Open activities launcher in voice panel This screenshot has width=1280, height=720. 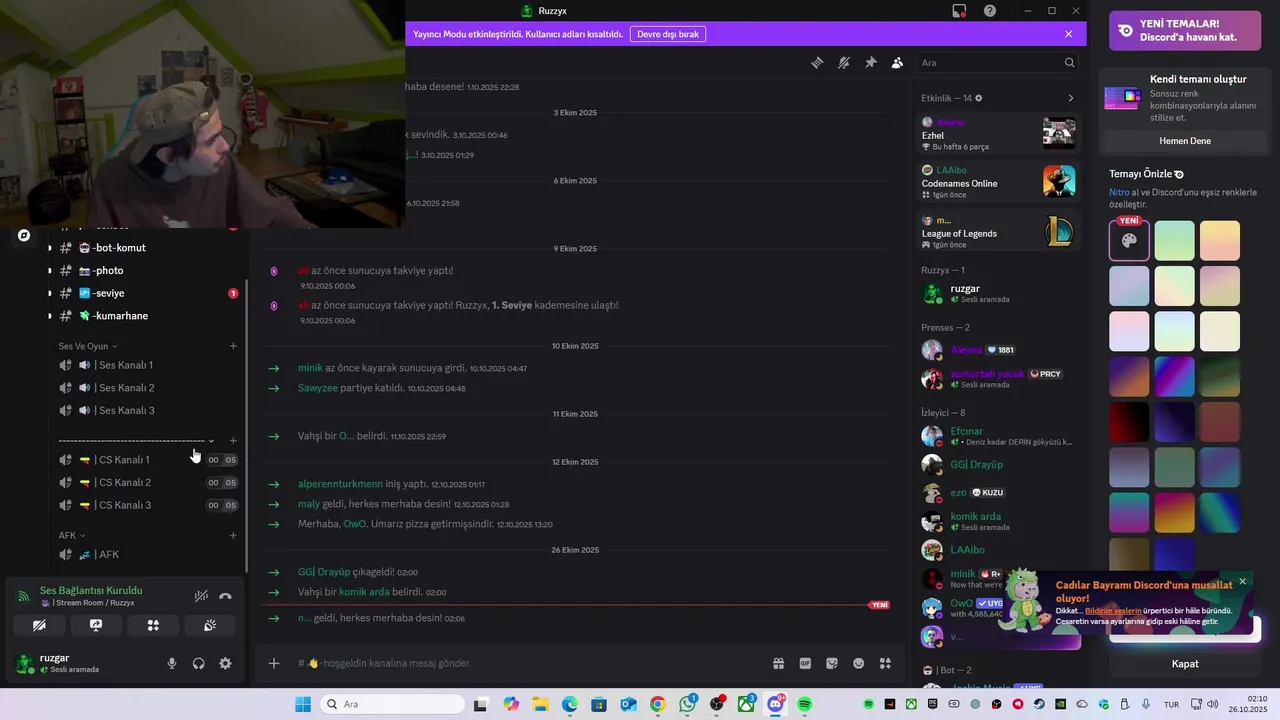pos(153,625)
